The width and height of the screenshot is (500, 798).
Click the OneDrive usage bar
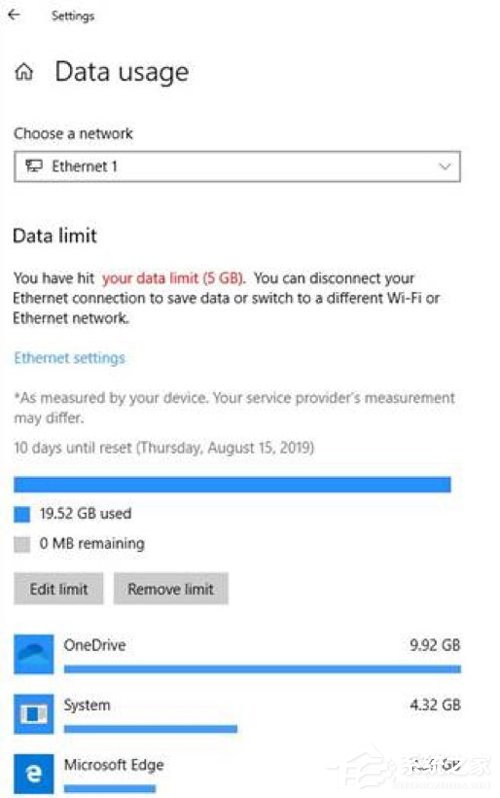pos(263,669)
